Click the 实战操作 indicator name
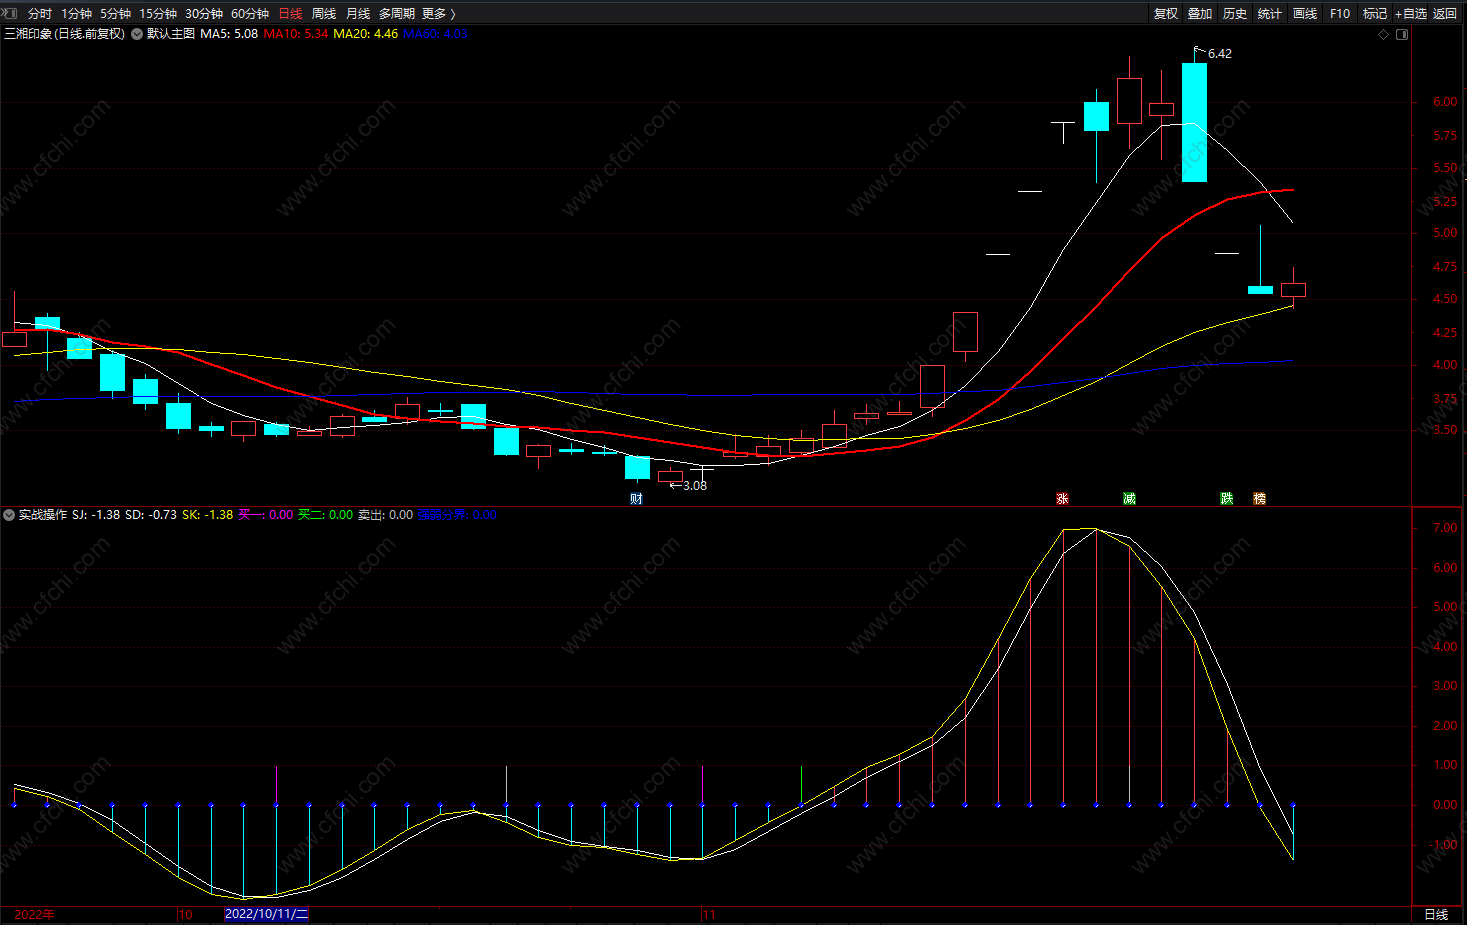This screenshot has height=925, width=1467. click(x=43, y=515)
